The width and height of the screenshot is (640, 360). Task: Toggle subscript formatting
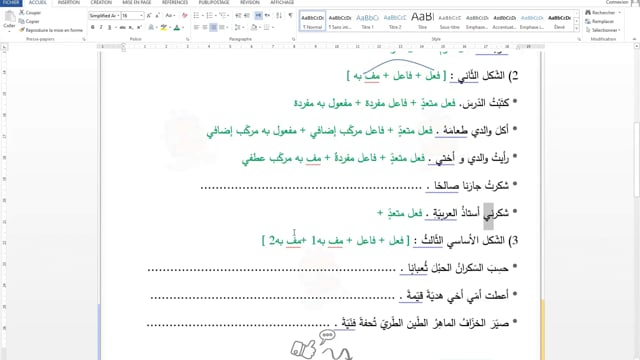tap(131, 27)
